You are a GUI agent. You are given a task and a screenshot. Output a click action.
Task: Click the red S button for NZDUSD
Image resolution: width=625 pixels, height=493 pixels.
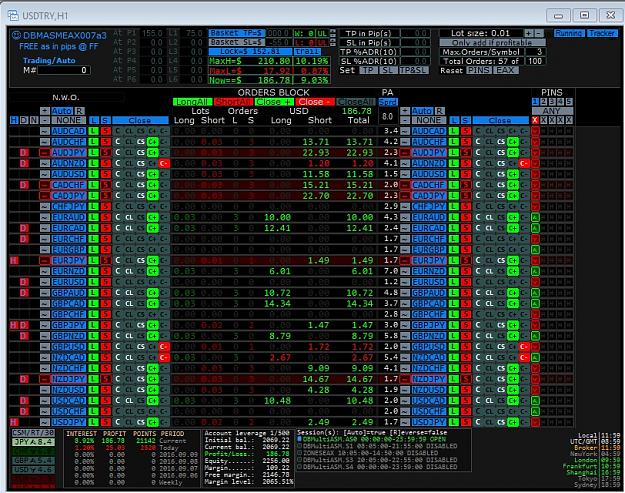click(105, 390)
